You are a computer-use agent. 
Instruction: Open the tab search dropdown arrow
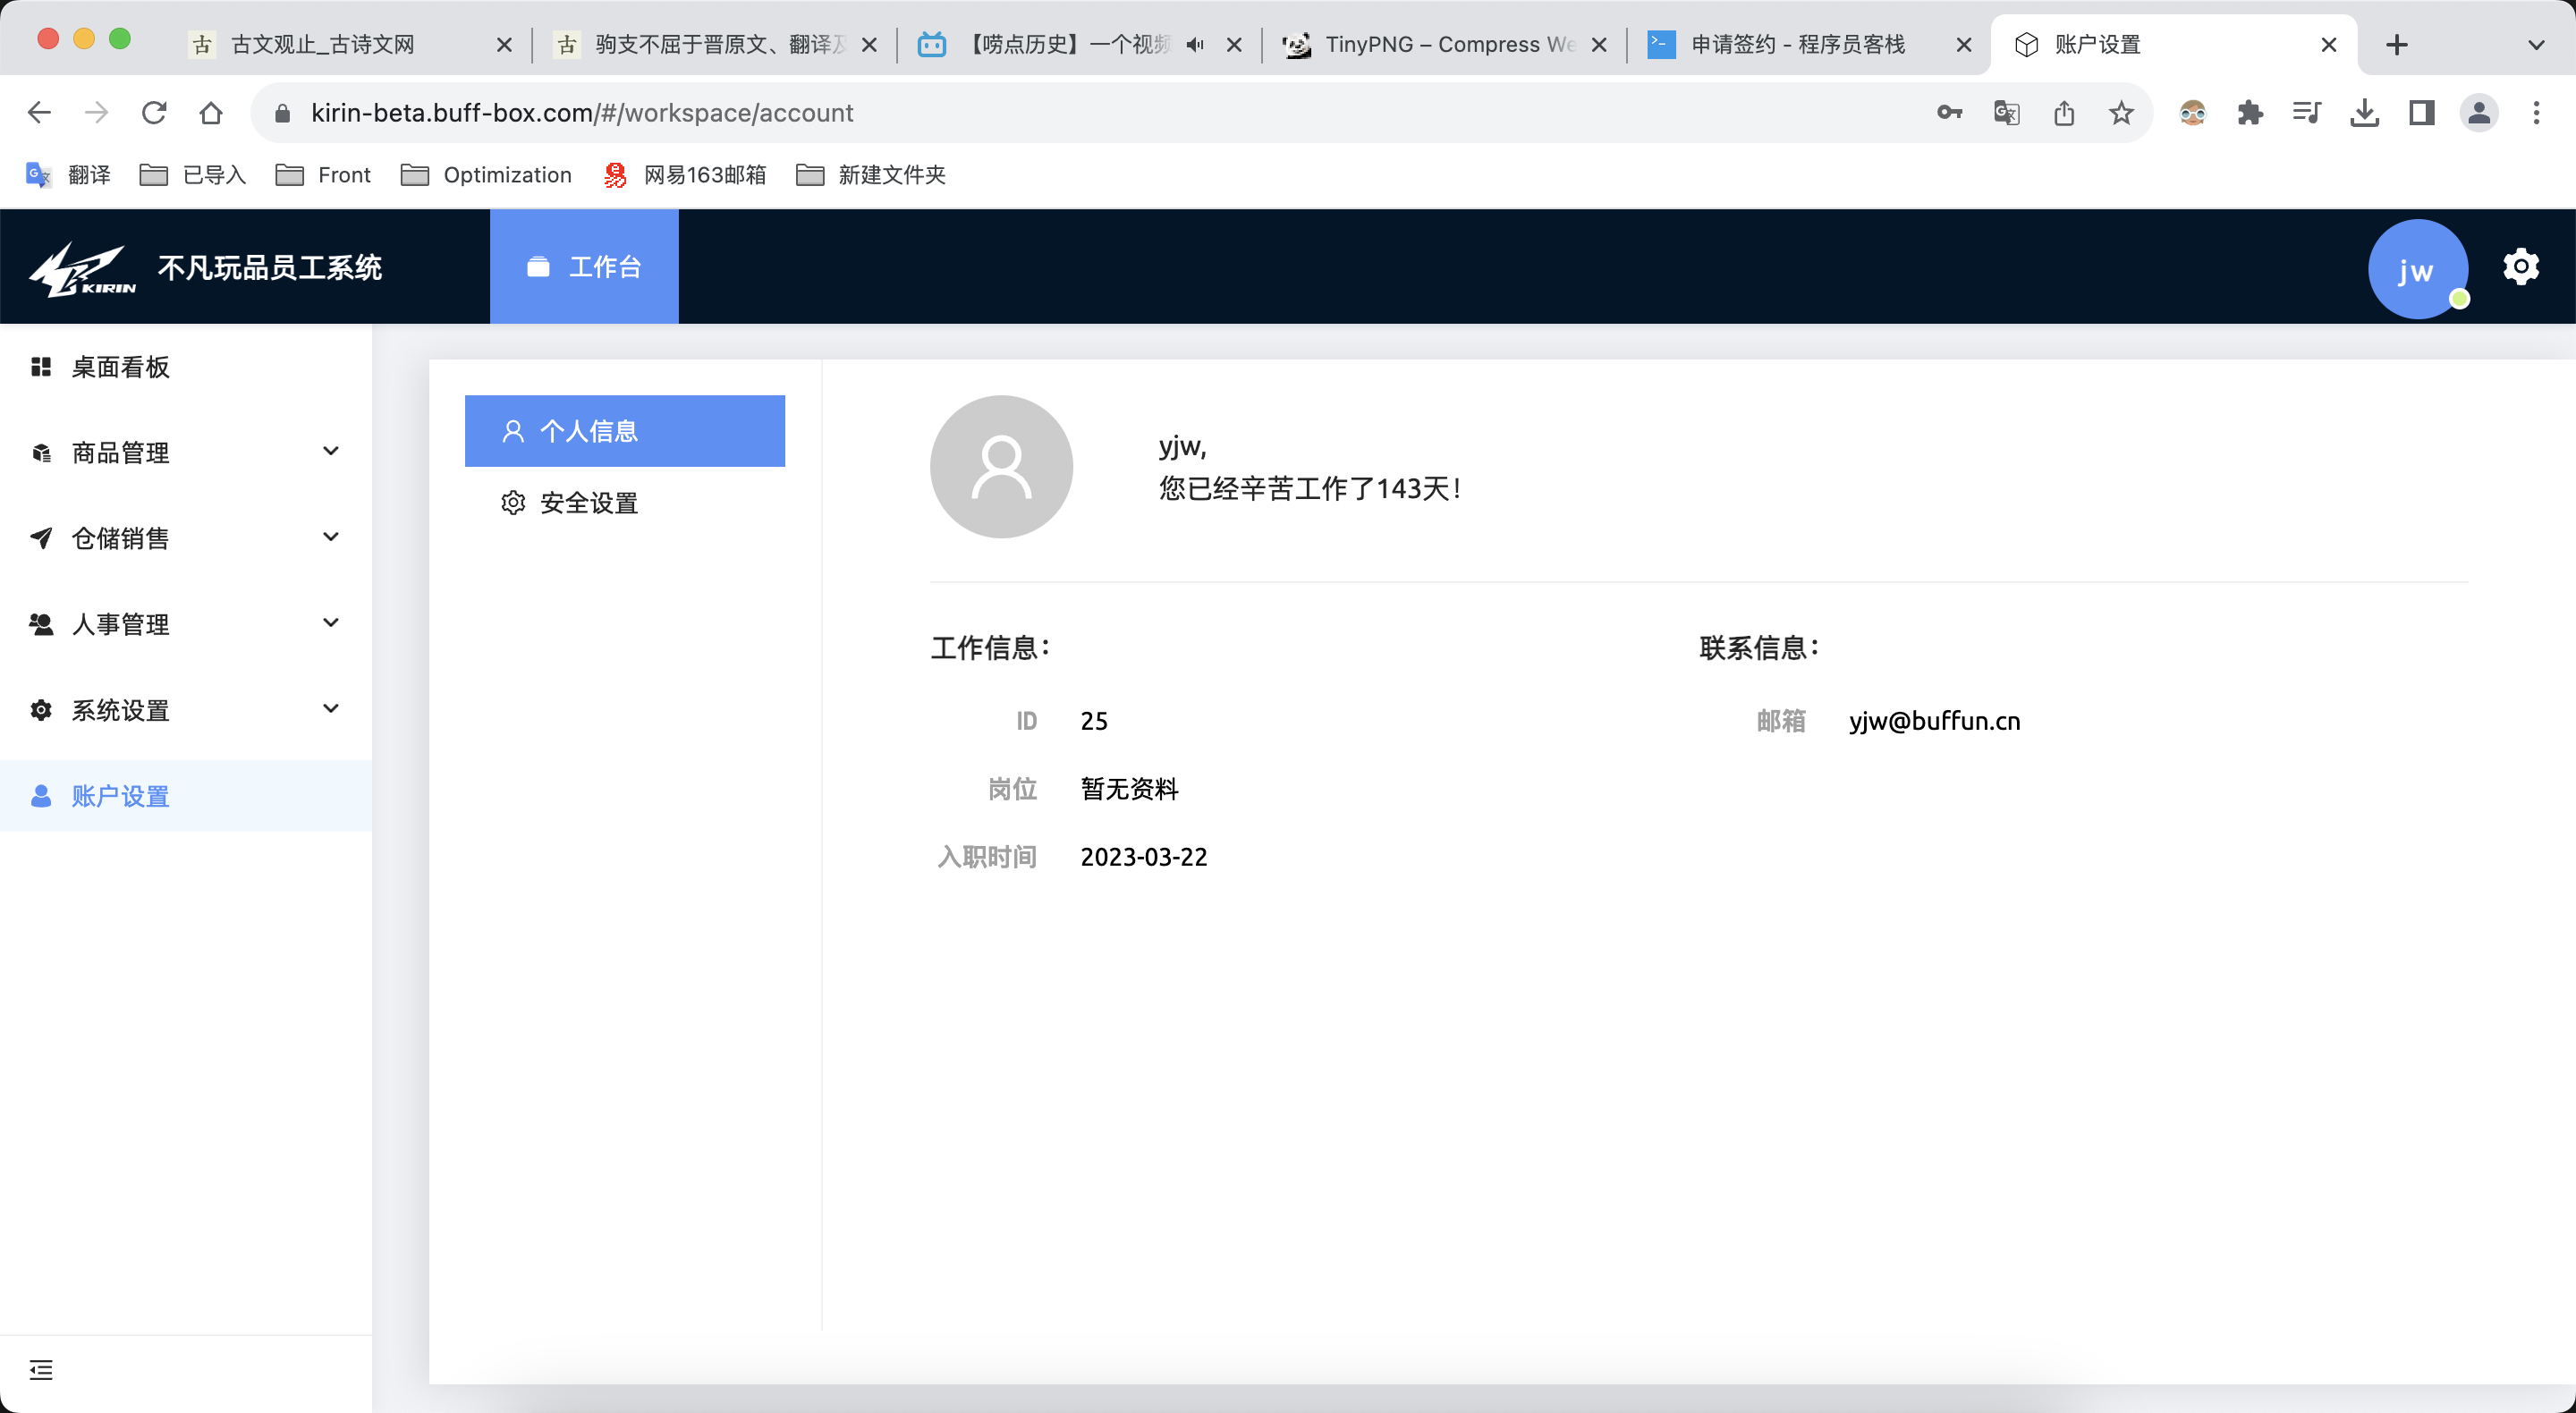pos(2536,45)
